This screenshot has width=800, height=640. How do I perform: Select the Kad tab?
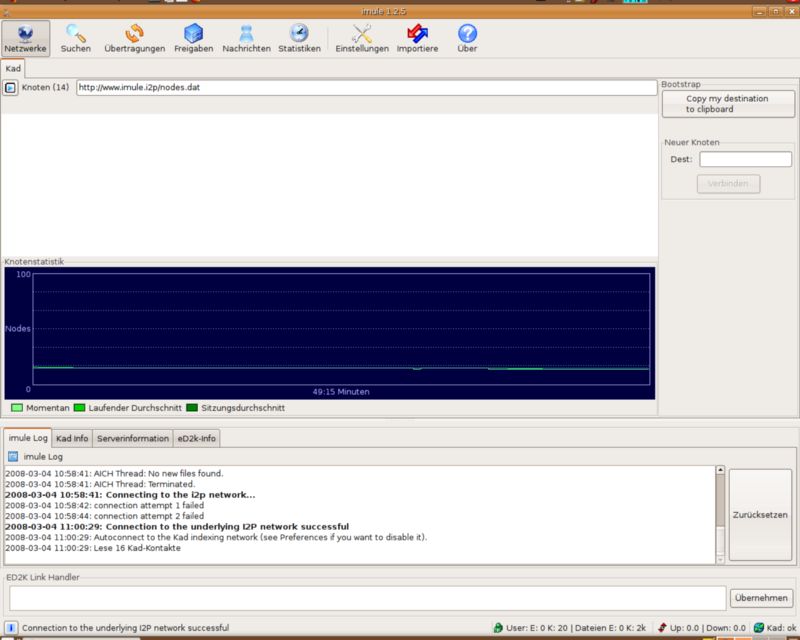click(13, 68)
